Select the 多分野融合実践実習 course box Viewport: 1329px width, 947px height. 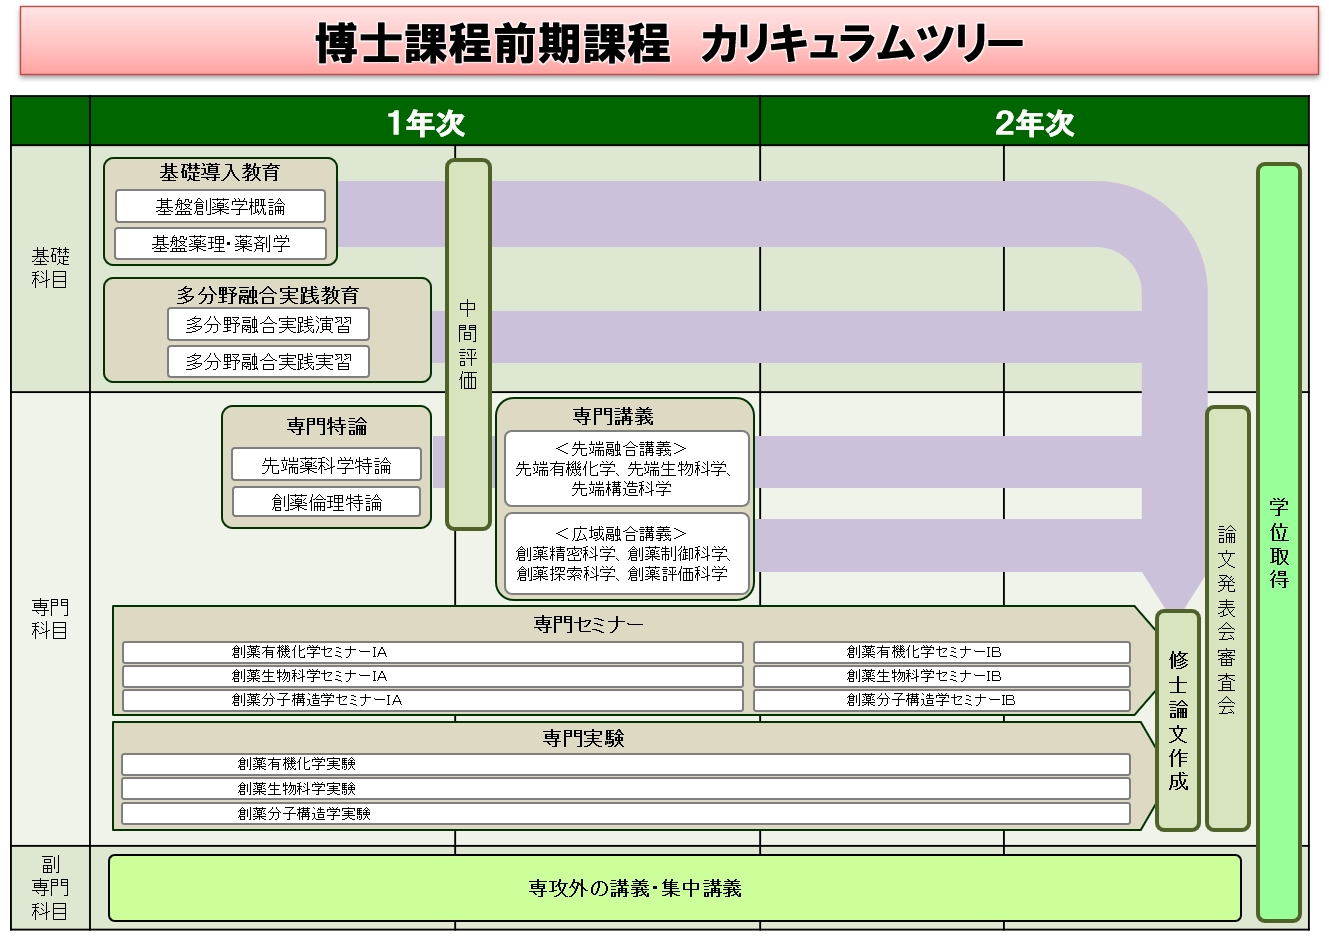(x=268, y=361)
